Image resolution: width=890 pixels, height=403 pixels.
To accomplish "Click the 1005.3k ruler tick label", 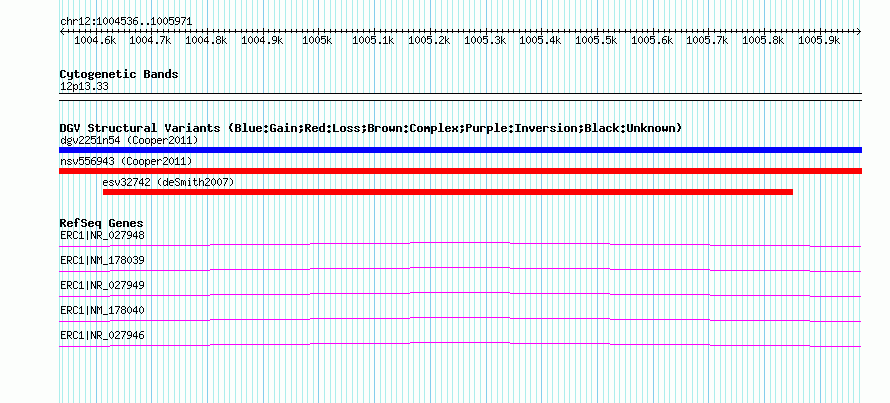I will click(x=485, y=40).
